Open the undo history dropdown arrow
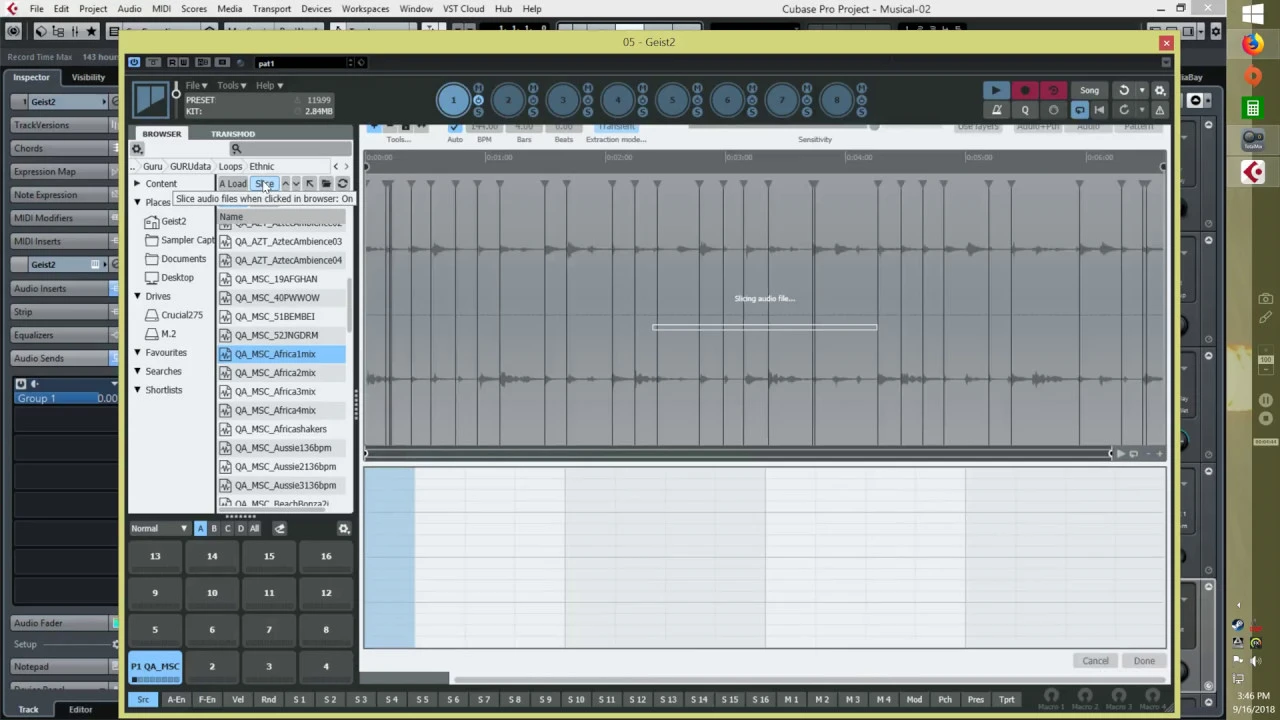The height and width of the screenshot is (720, 1280). (1141, 90)
